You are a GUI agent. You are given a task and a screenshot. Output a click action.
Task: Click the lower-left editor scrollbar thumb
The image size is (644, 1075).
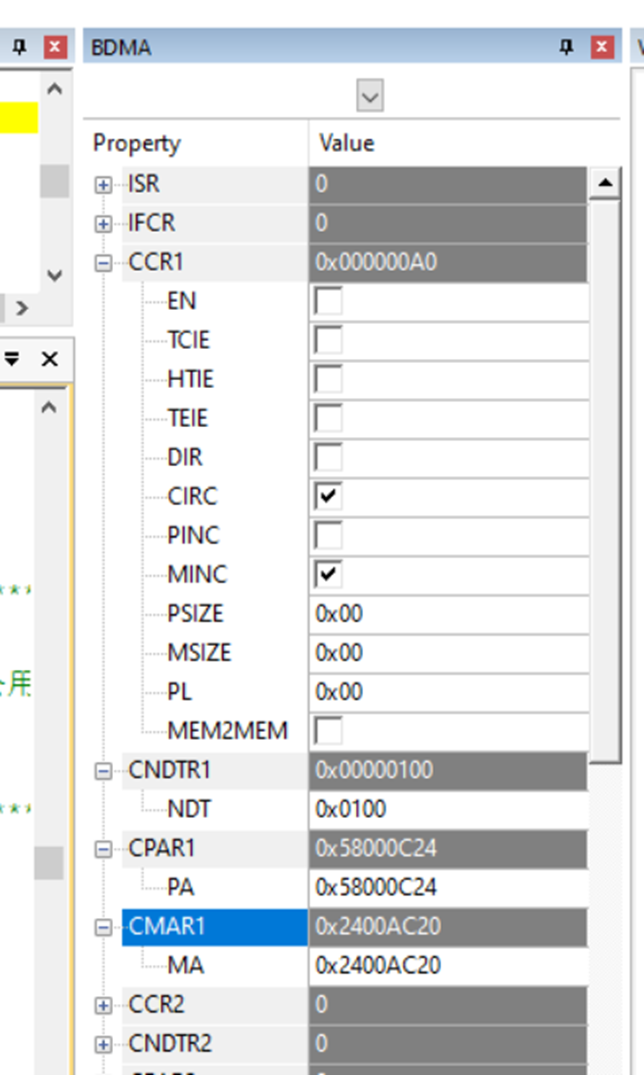click(x=49, y=862)
